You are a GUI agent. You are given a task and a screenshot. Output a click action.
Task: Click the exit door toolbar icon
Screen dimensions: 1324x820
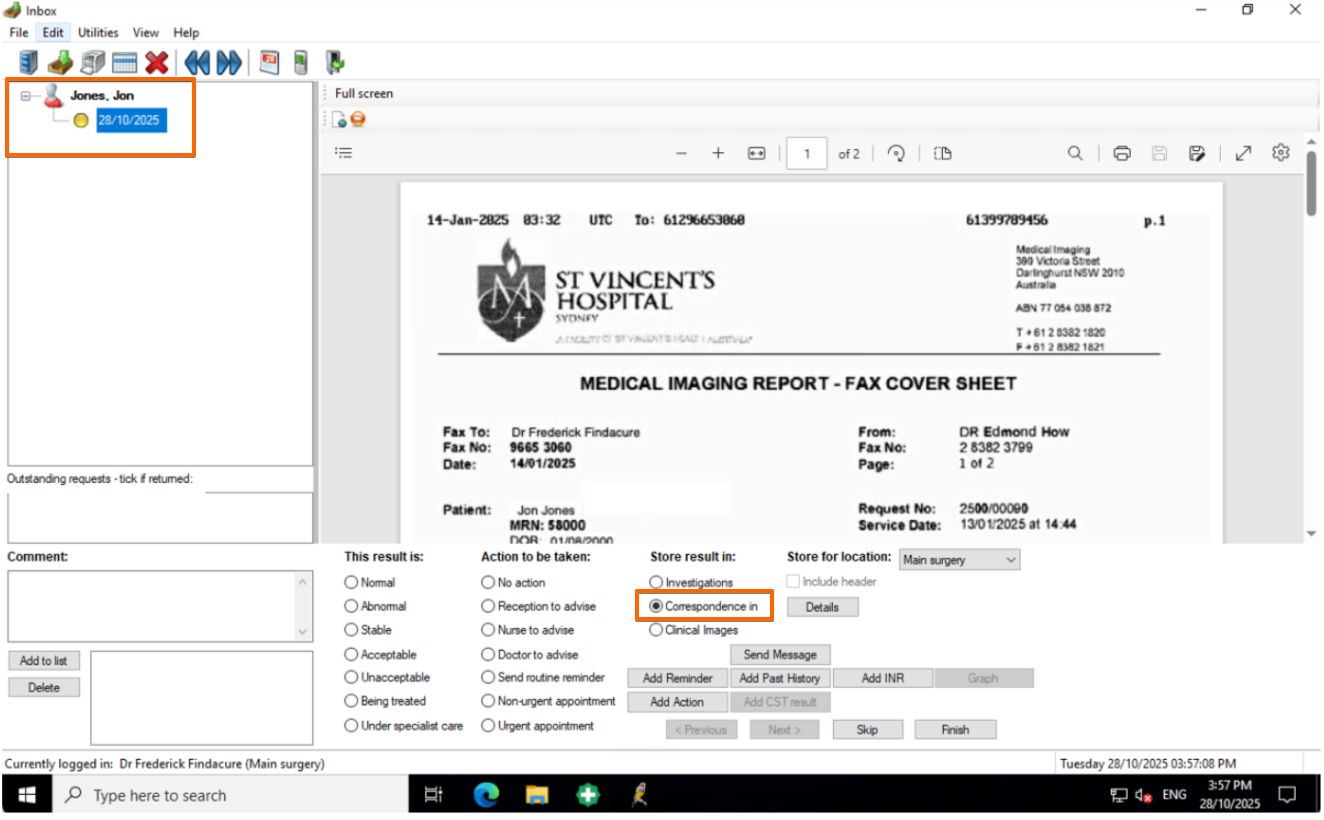tap(335, 63)
